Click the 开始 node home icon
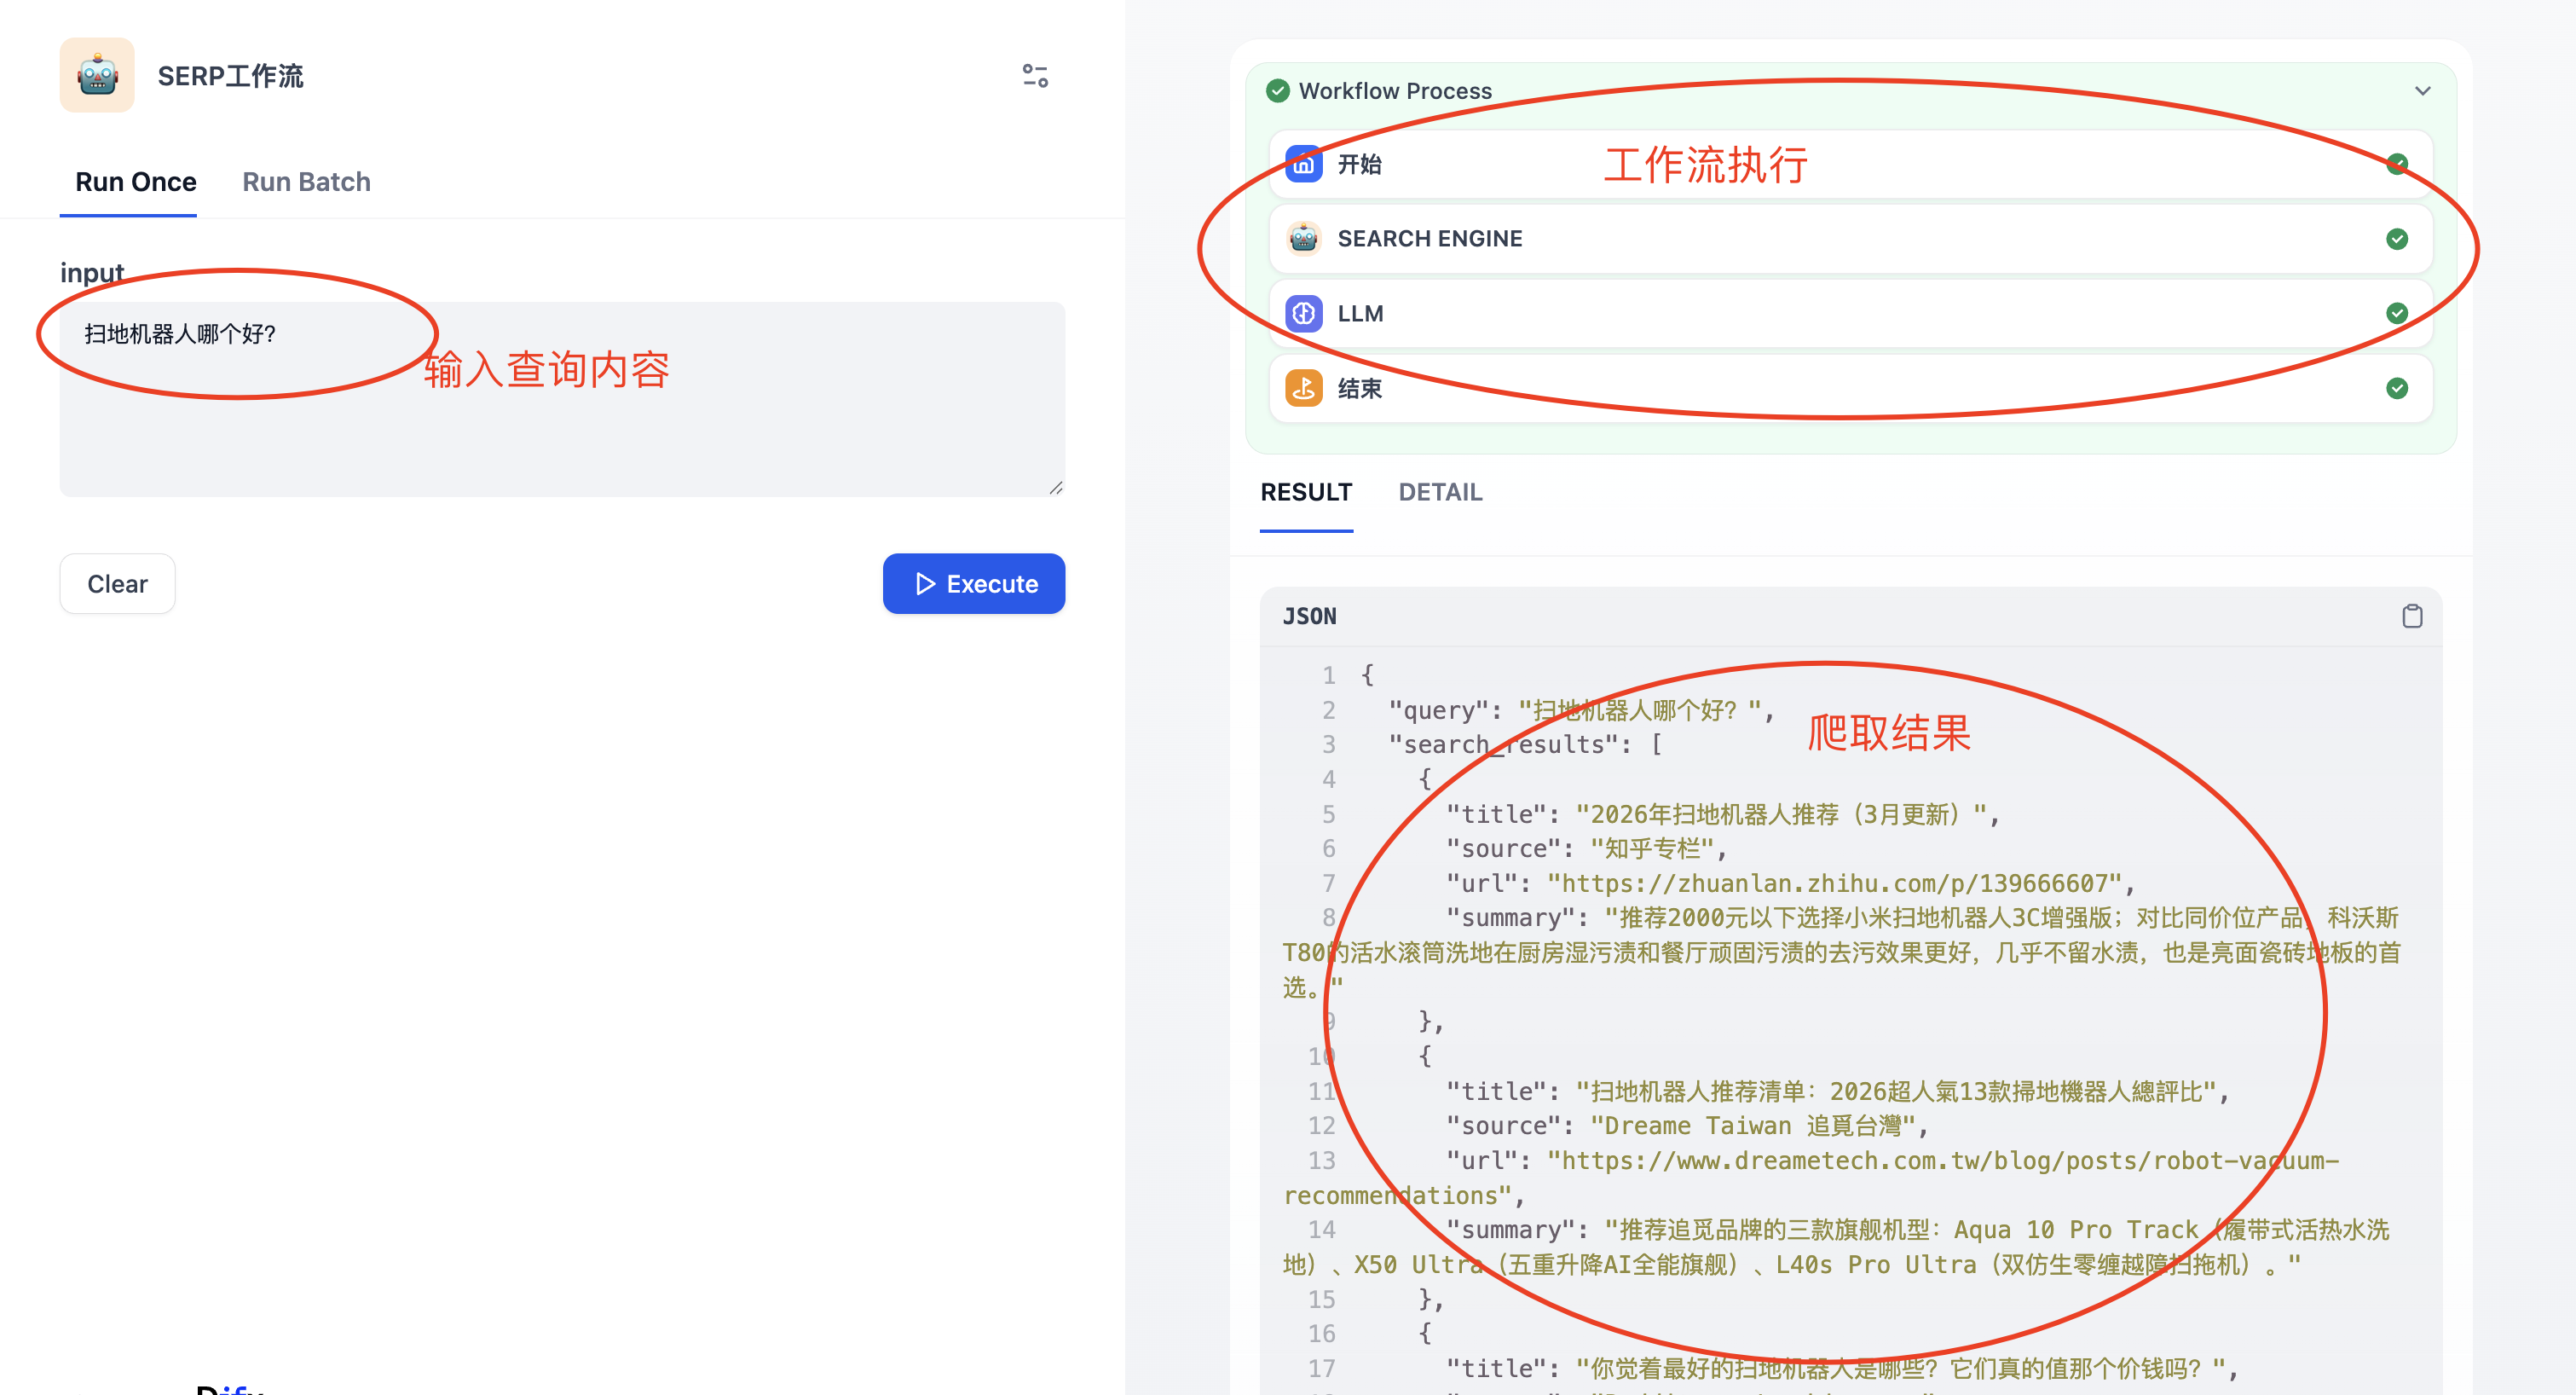Viewport: 2576px width, 1395px height. (x=1303, y=164)
